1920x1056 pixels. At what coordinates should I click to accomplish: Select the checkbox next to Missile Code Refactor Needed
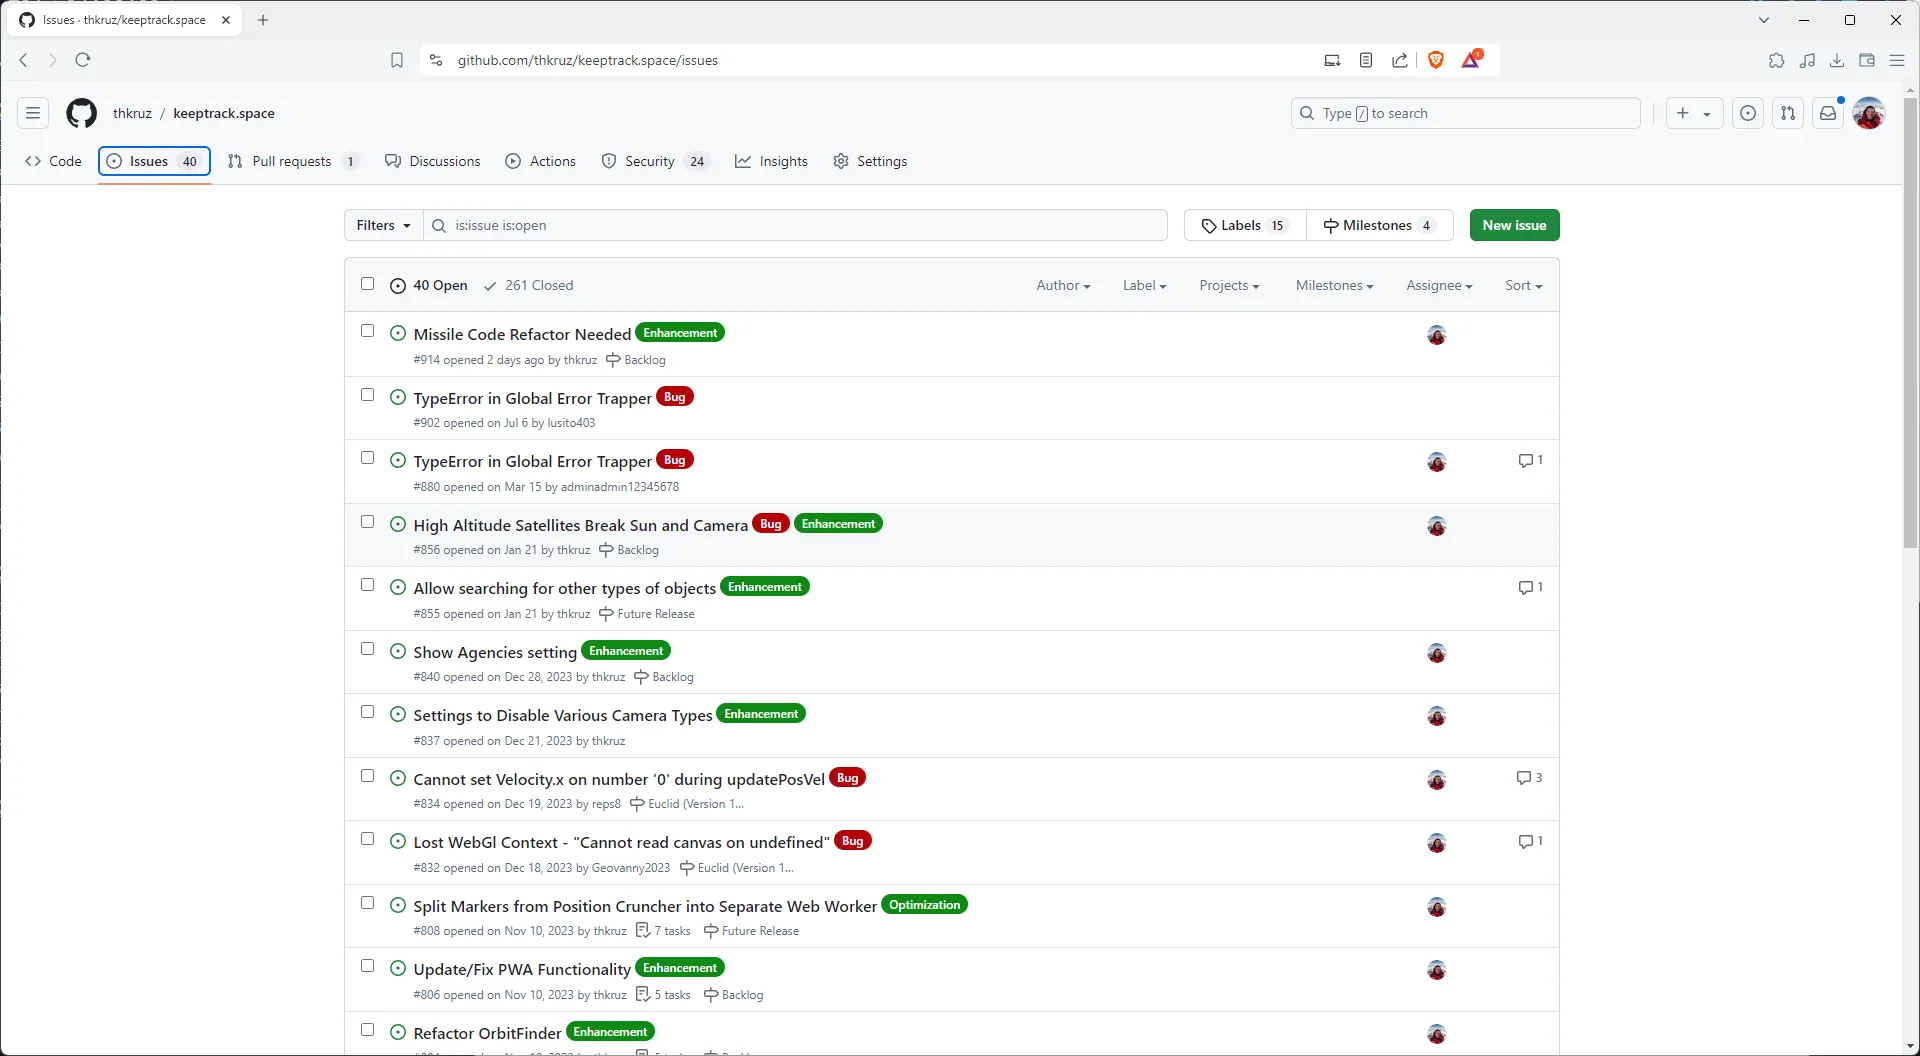pos(367,330)
